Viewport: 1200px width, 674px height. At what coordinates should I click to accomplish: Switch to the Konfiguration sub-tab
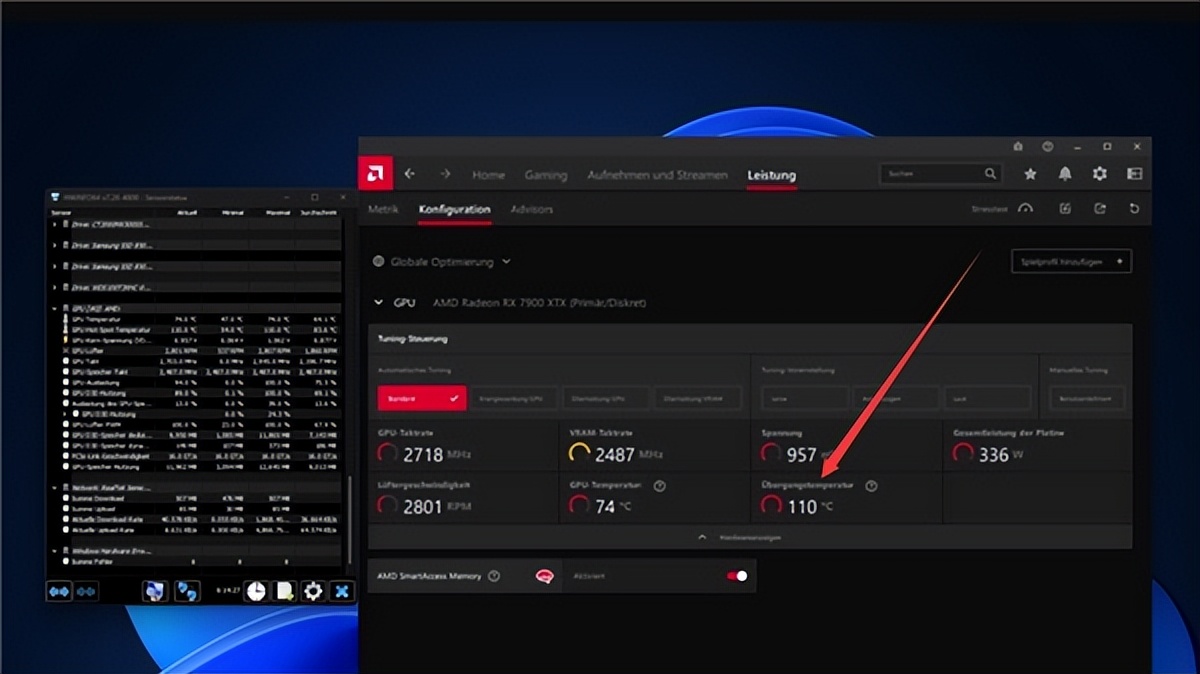pyautogui.click(x=455, y=209)
